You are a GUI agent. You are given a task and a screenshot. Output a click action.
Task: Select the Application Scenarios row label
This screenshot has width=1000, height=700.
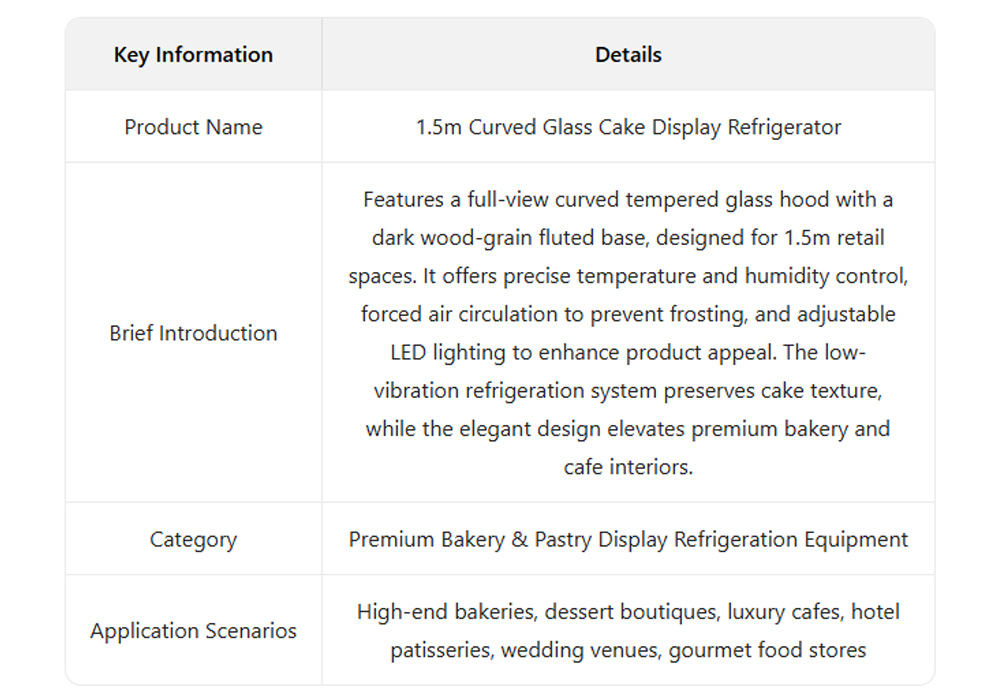193,631
